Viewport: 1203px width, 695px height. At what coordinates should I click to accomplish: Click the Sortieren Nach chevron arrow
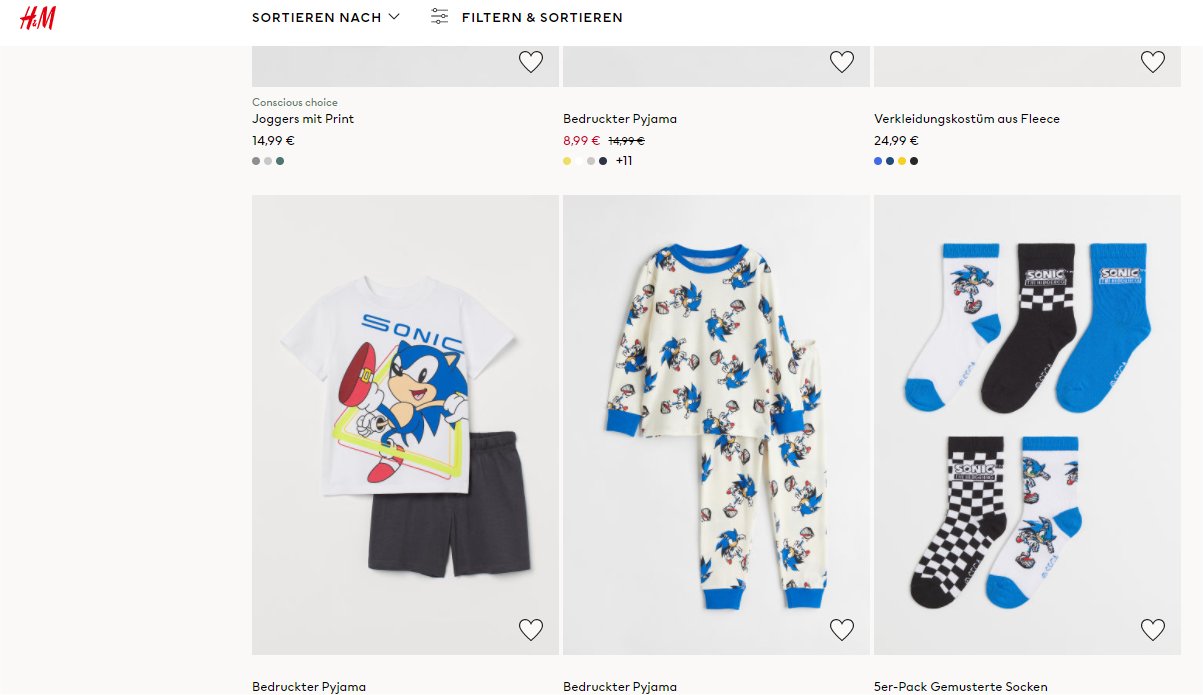coord(394,17)
